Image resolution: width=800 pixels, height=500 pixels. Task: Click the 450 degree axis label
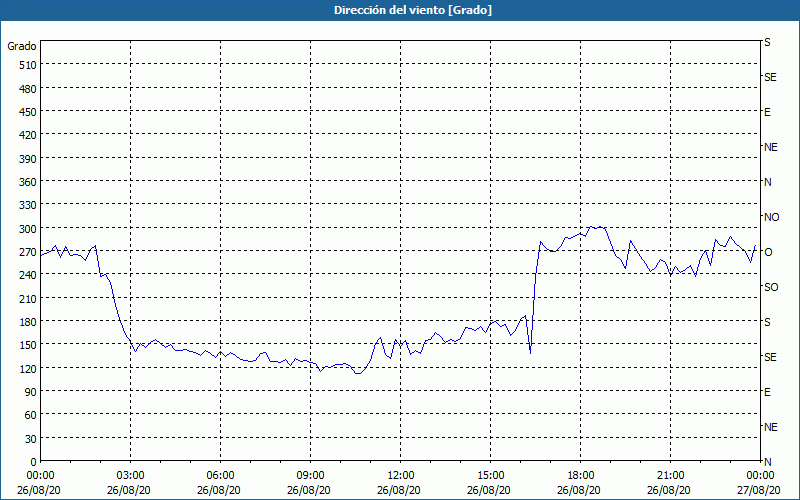[28, 112]
